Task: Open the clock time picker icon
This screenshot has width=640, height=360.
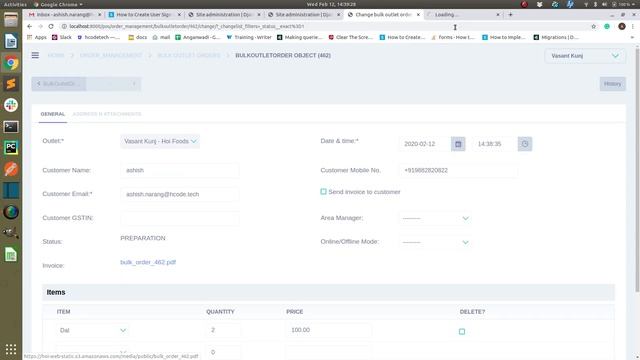Action: (x=525, y=144)
